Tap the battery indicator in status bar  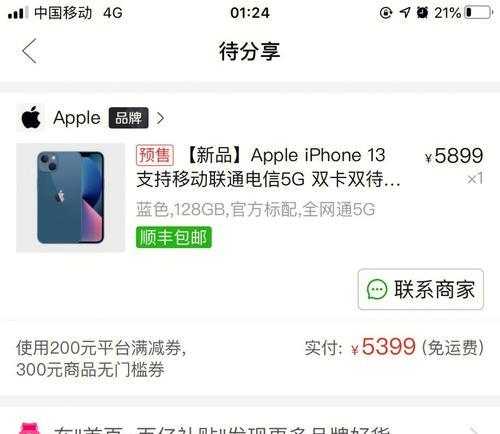(x=479, y=13)
